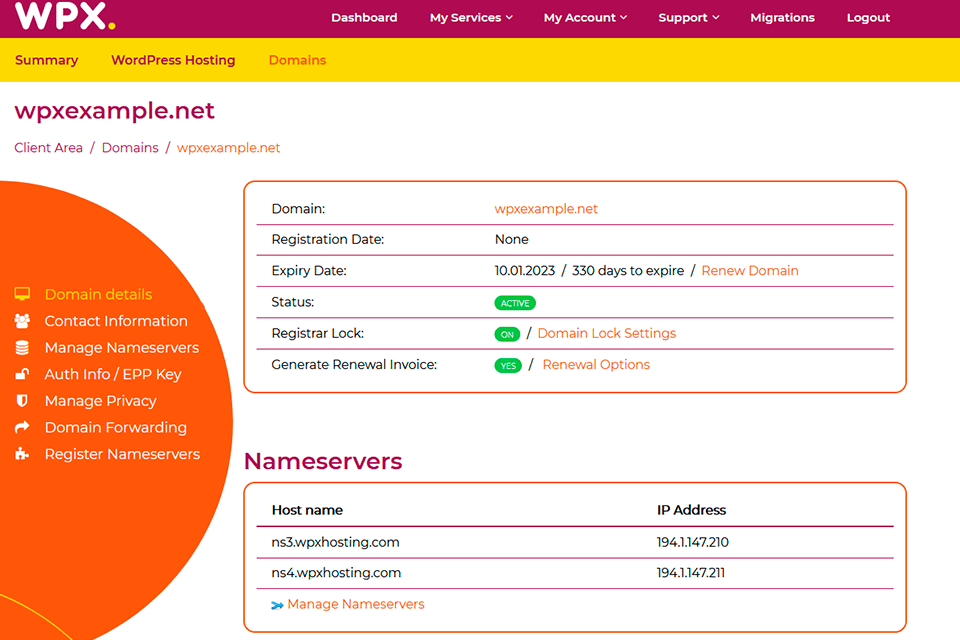The height and width of the screenshot is (640, 960).
Task: Click the green YES renewal invoice badge
Action: (508, 366)
